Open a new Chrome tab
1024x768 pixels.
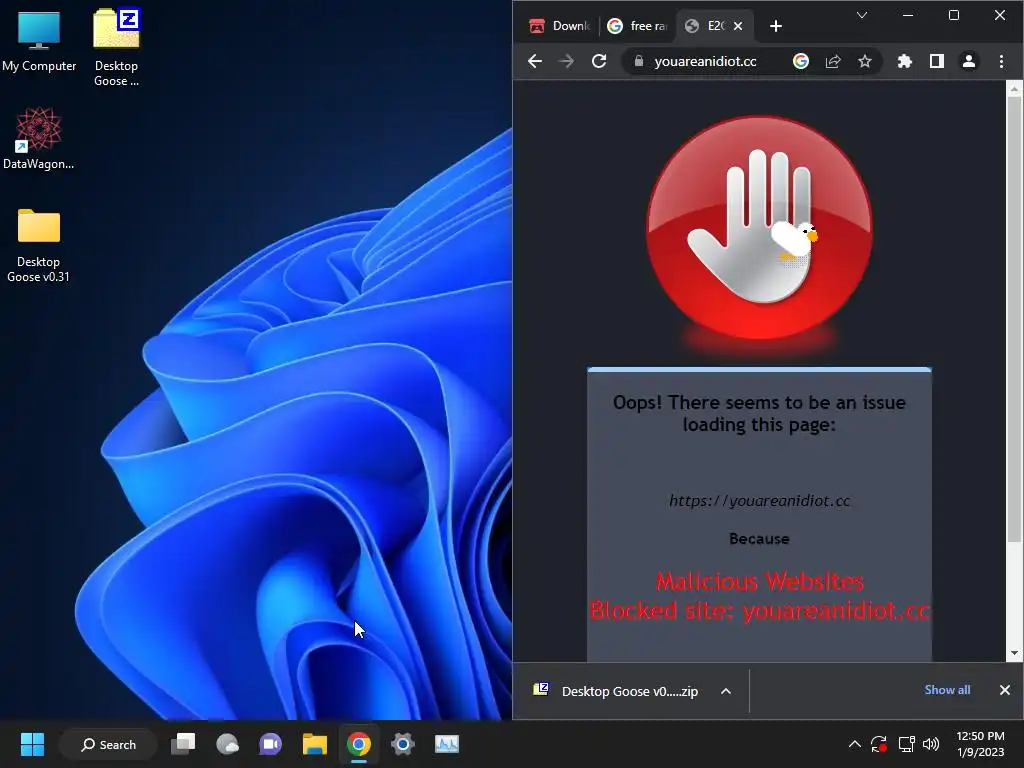pos(776,26)
